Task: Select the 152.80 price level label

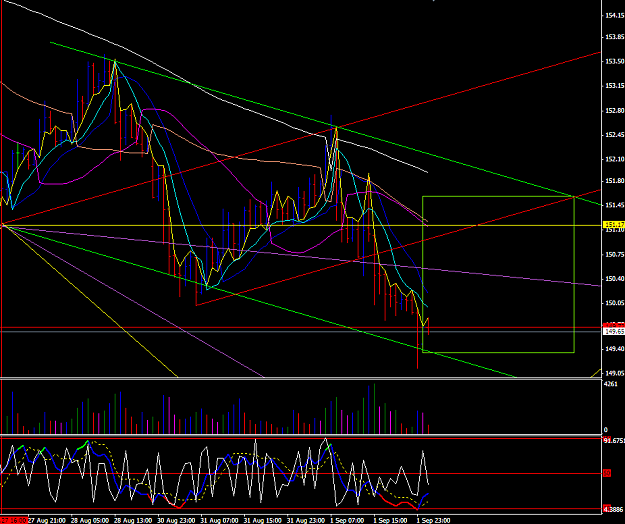Action: point(615,110)
